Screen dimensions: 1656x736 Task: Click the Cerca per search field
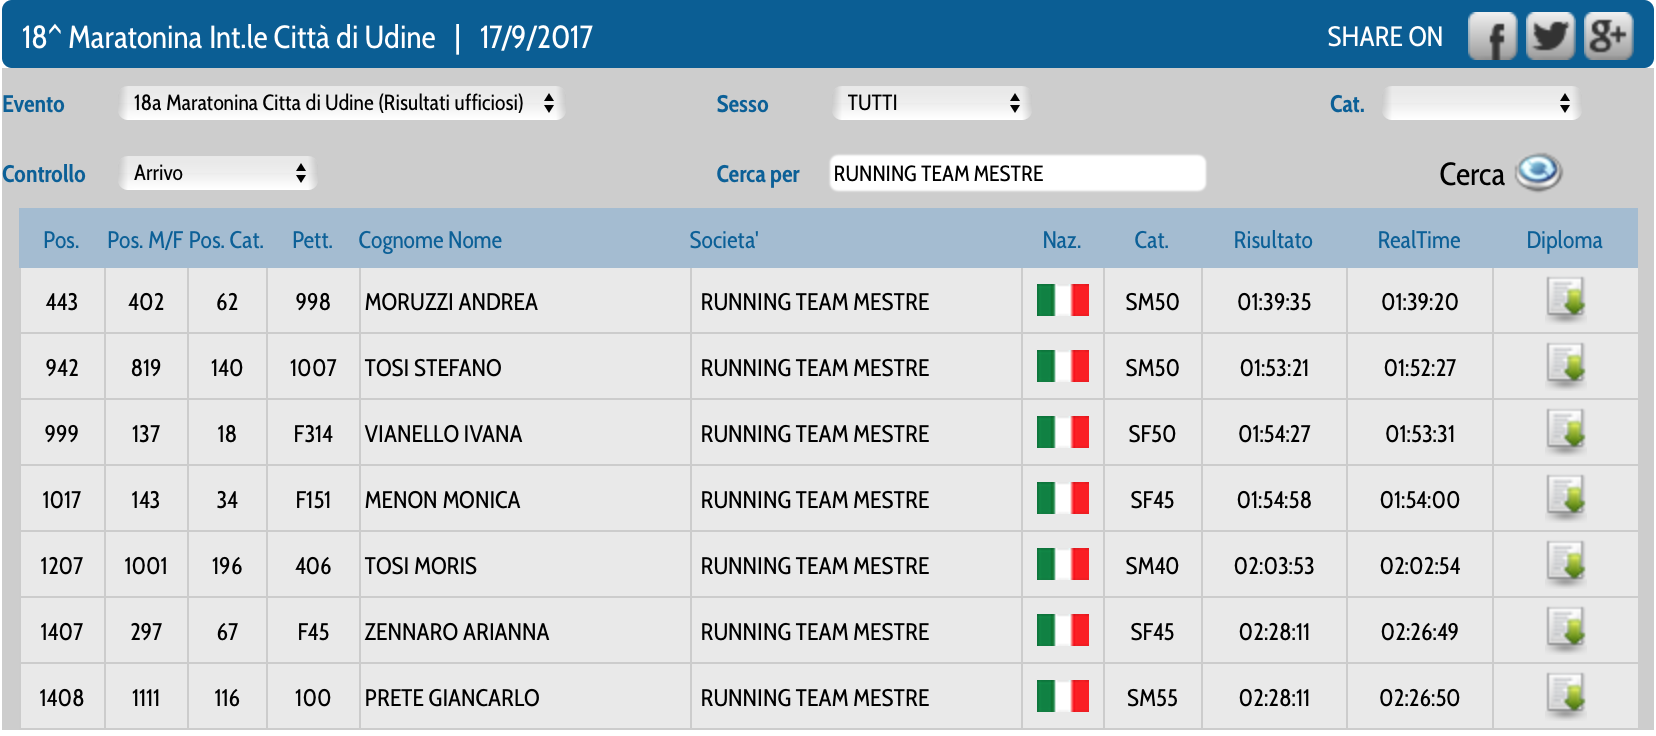(1016, 173)
